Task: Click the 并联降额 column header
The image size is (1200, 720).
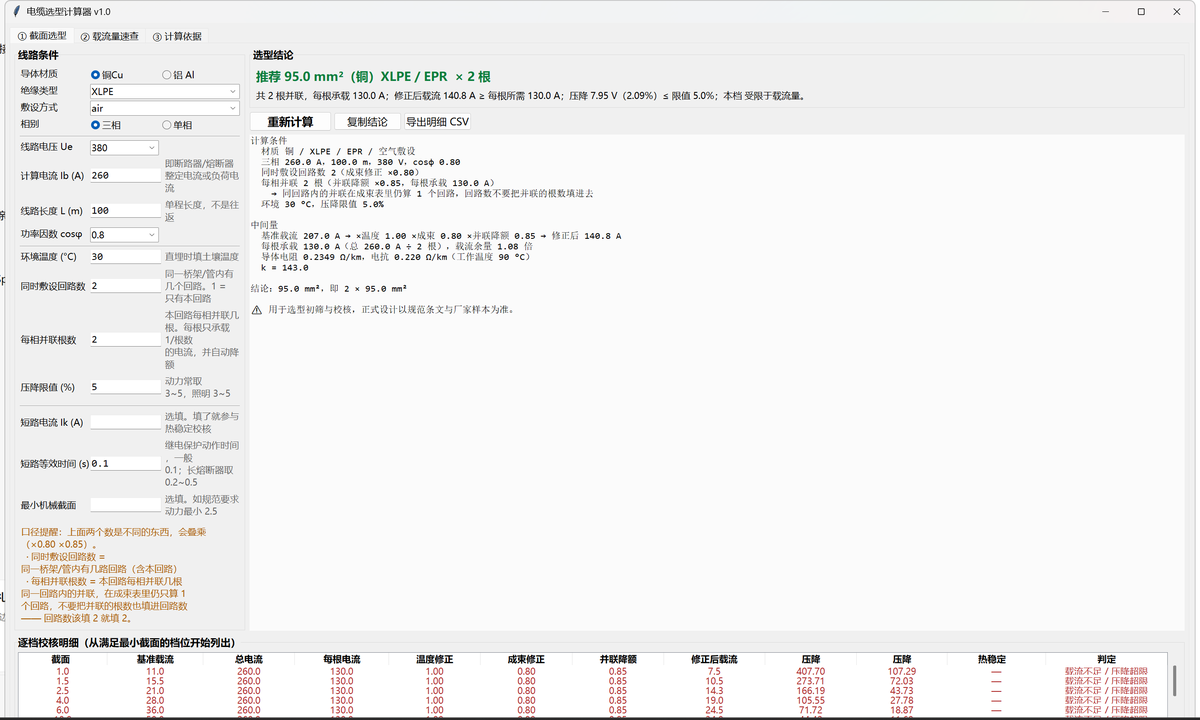Action: (x=619, y=659)
